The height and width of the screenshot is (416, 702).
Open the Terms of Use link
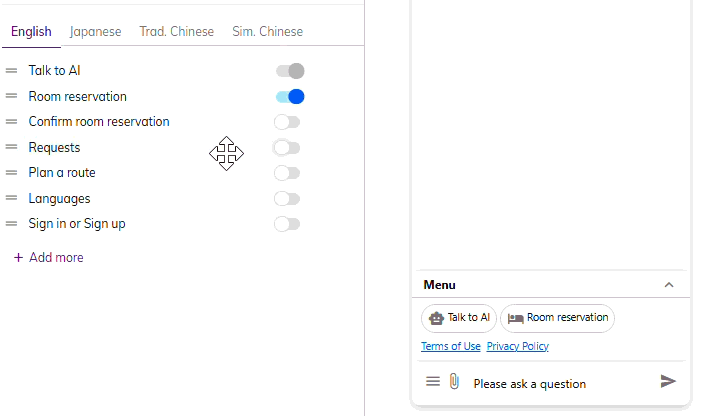pos(451,346)
